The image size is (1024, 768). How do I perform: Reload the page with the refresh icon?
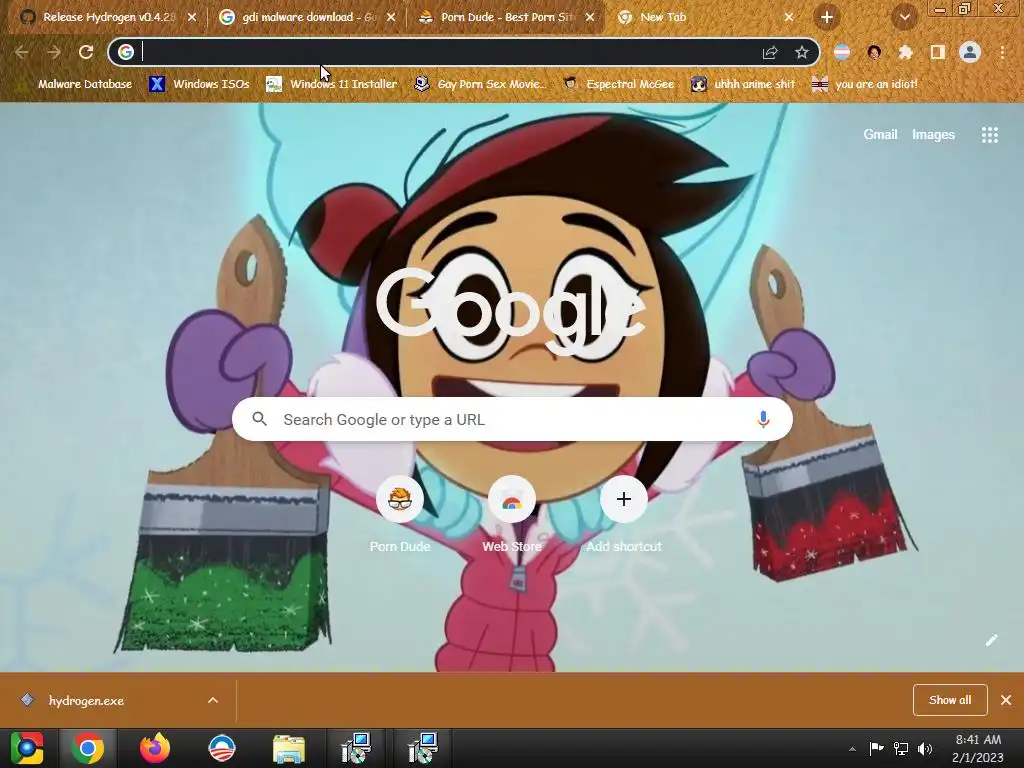tap(86, 52)
